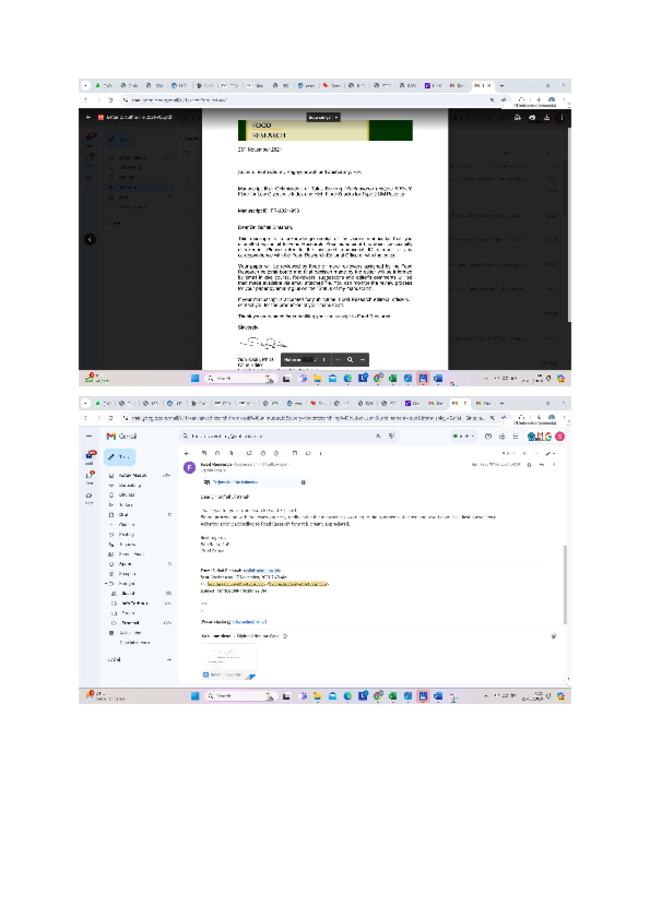Open Gmail main menu hamburger icon

click(x=89, y=436)
